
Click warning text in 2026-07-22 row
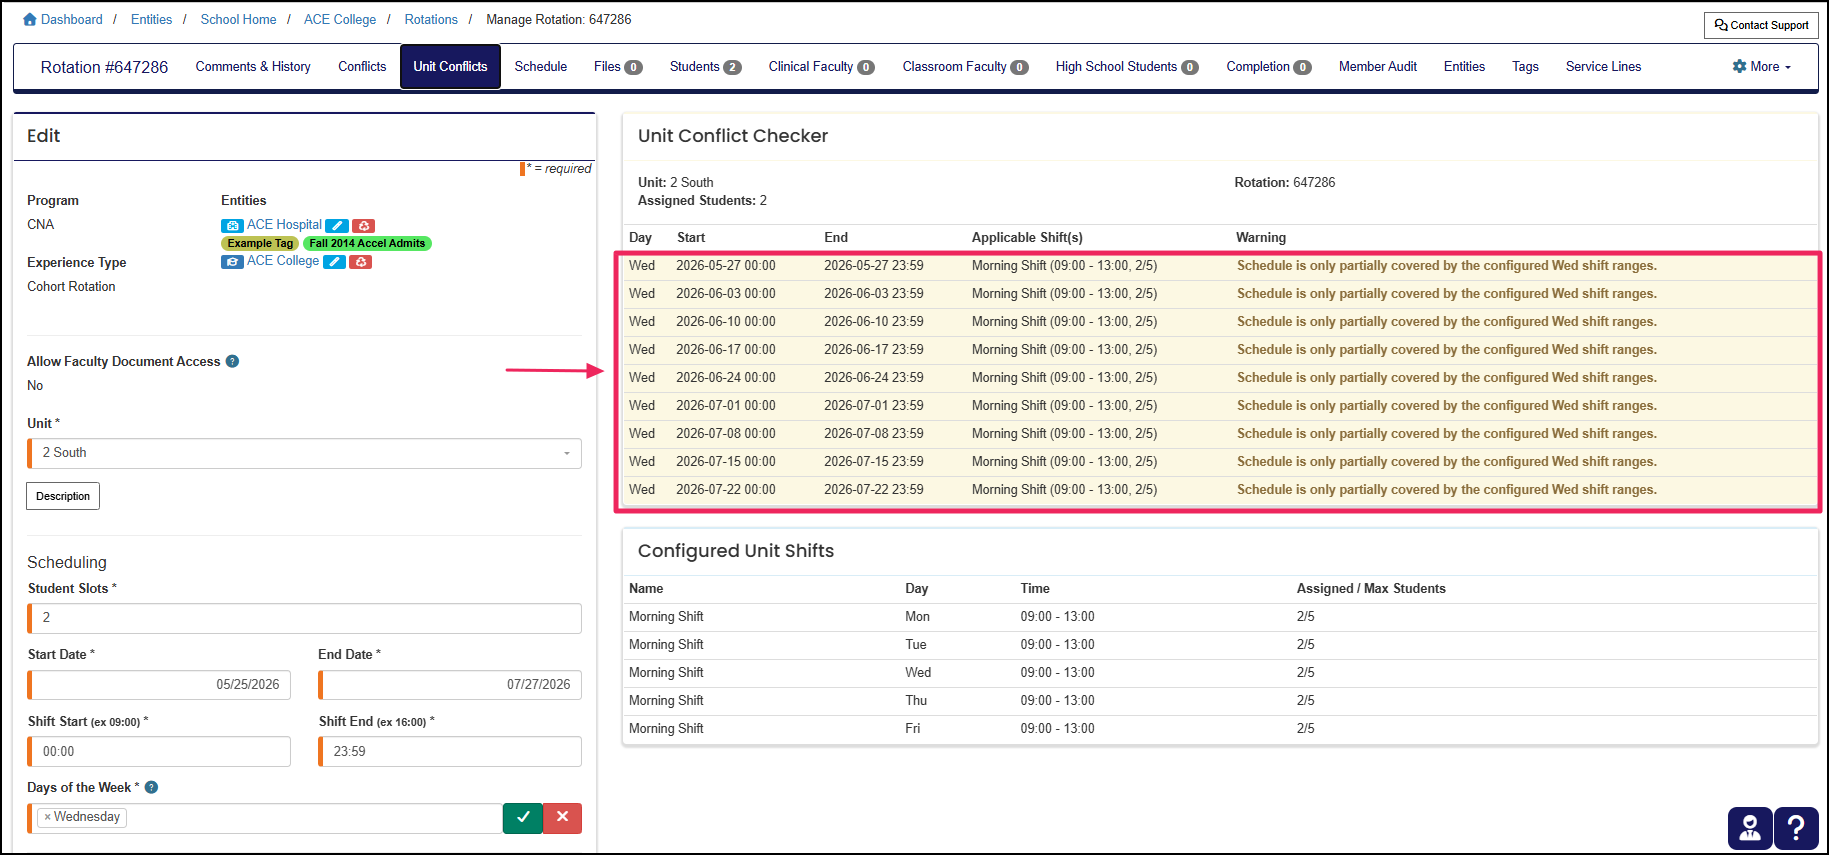pos(1447,490)
